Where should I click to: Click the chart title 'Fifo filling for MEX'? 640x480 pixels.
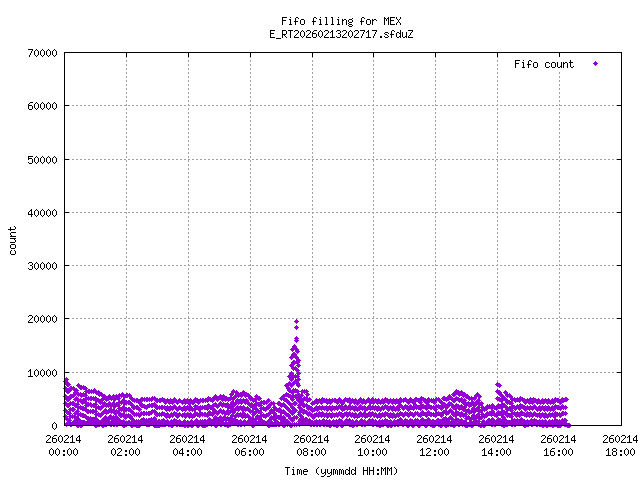(x=342, y=21)
